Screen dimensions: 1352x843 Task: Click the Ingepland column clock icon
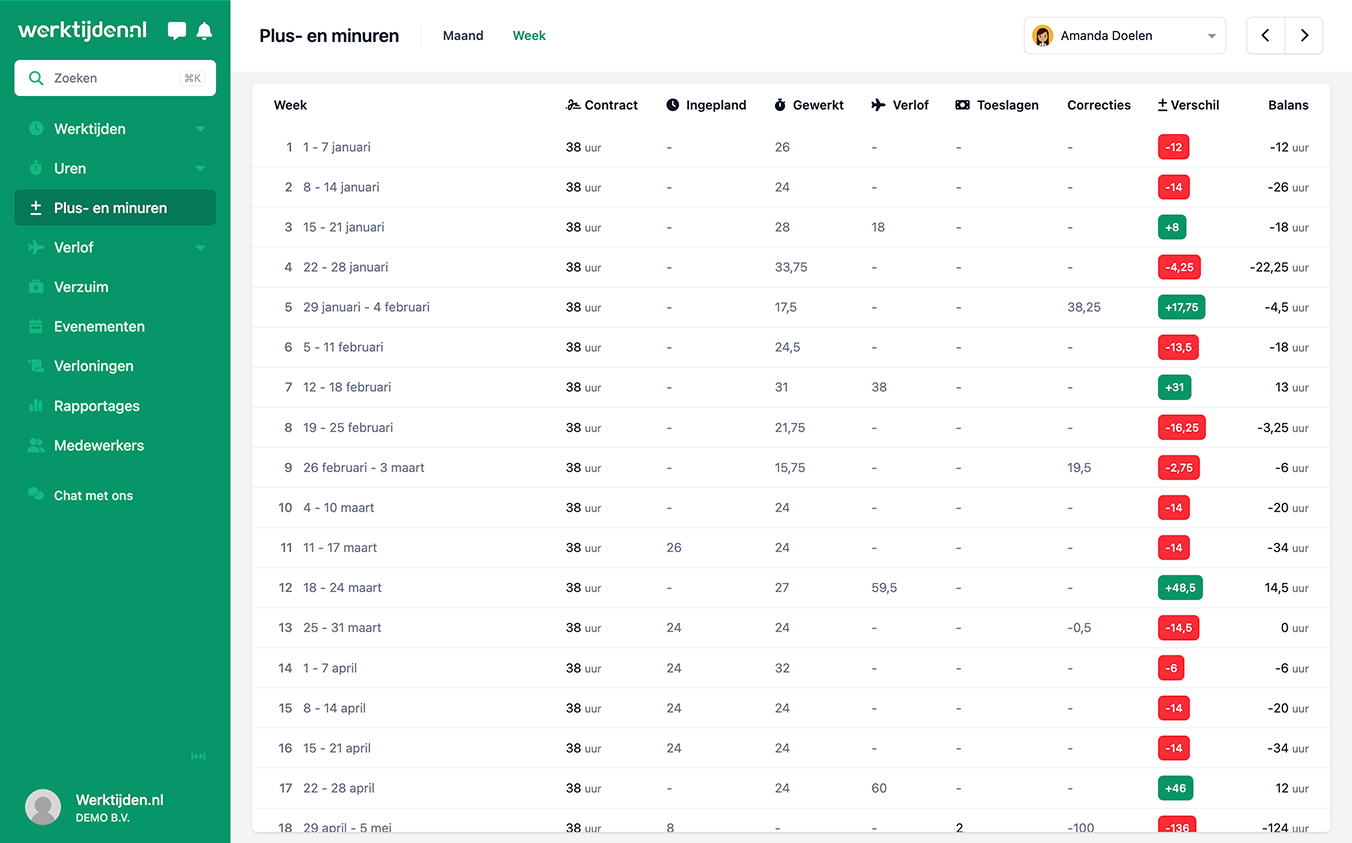pos(673,105)
